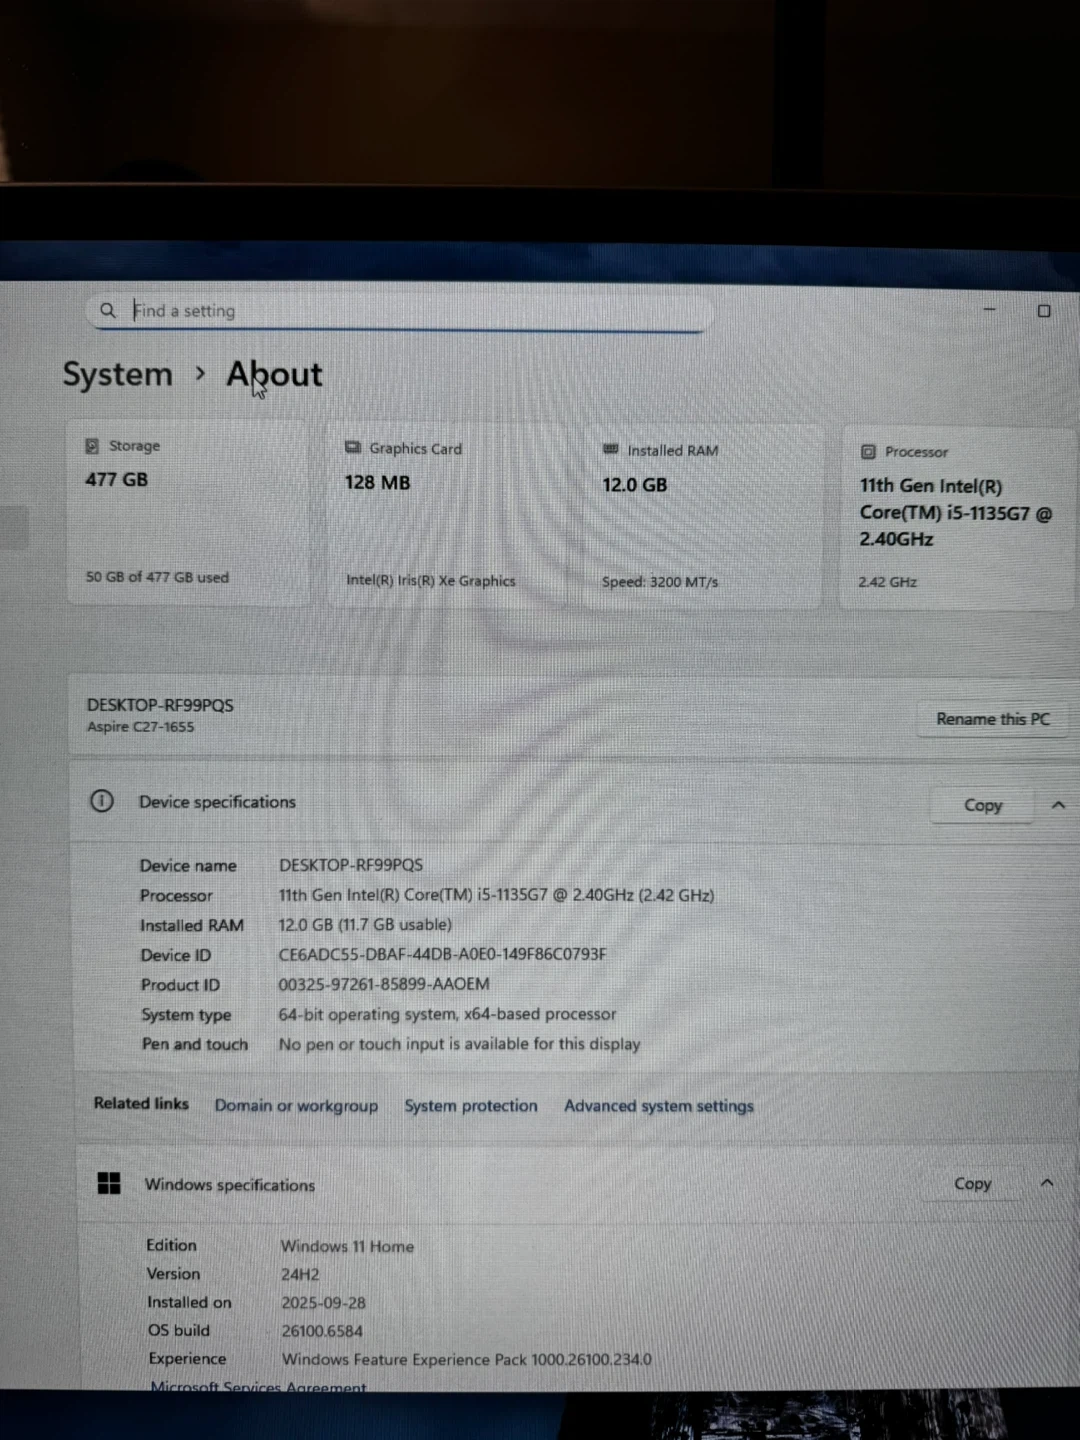Open the System protection link

(470, 1105)
